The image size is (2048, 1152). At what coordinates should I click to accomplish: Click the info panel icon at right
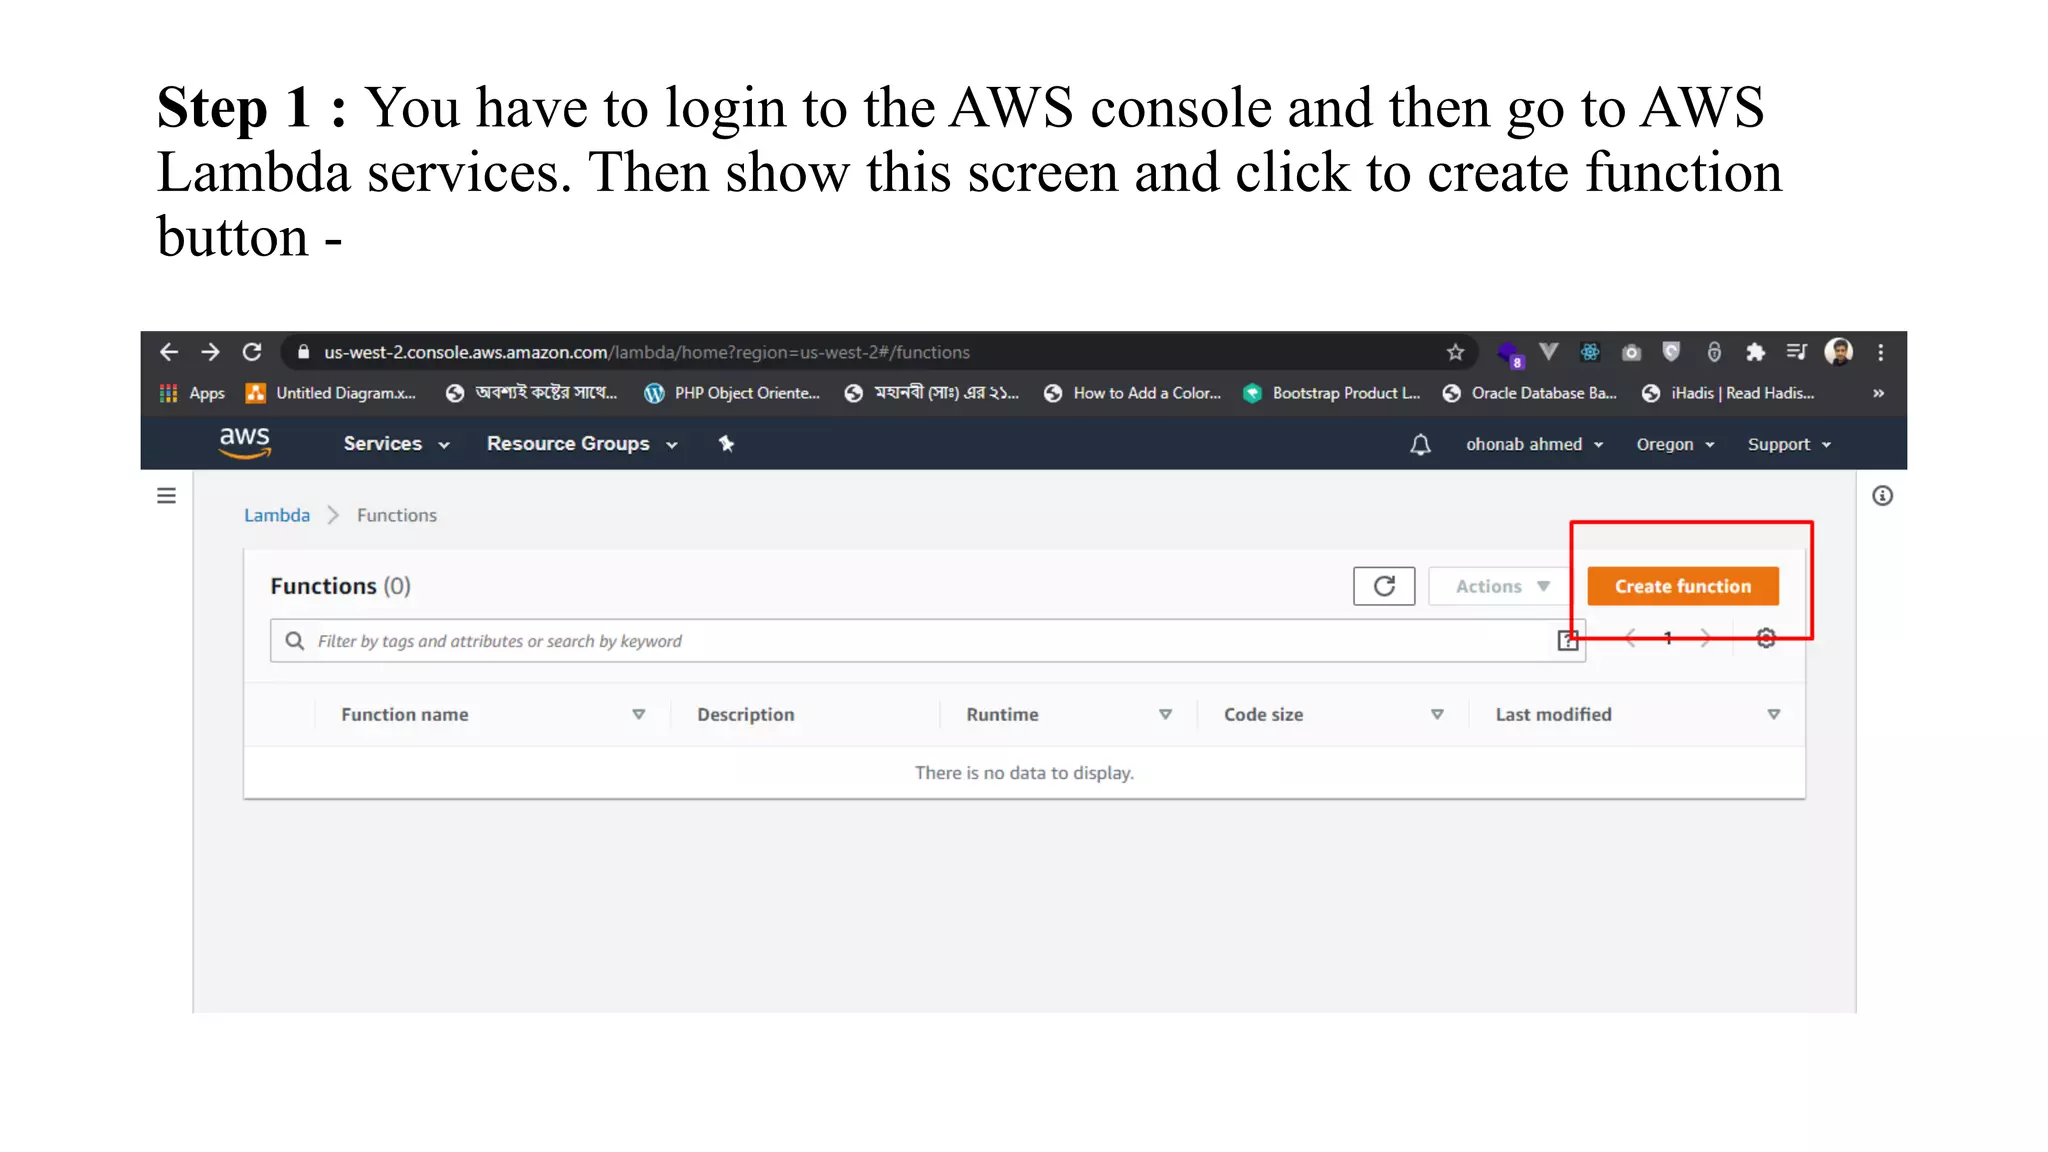[x=1882, y=496]
